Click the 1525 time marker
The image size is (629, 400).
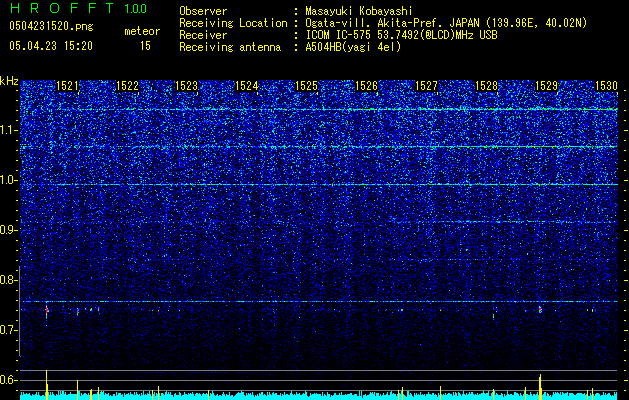306,86
